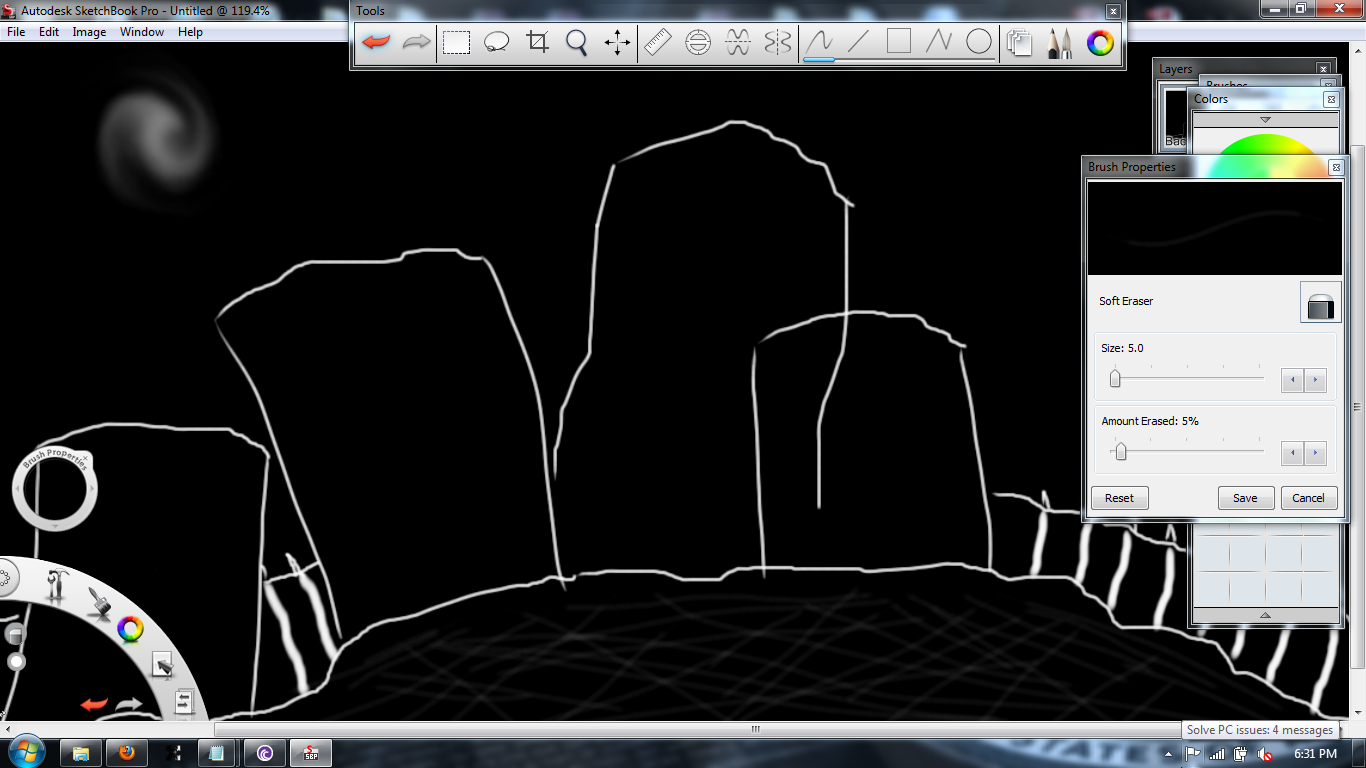This screenshot has height=768, width=1366.
Task: Click the lagoon gray redo arrow
Action: pyautogui.click(x=129, y=704)
